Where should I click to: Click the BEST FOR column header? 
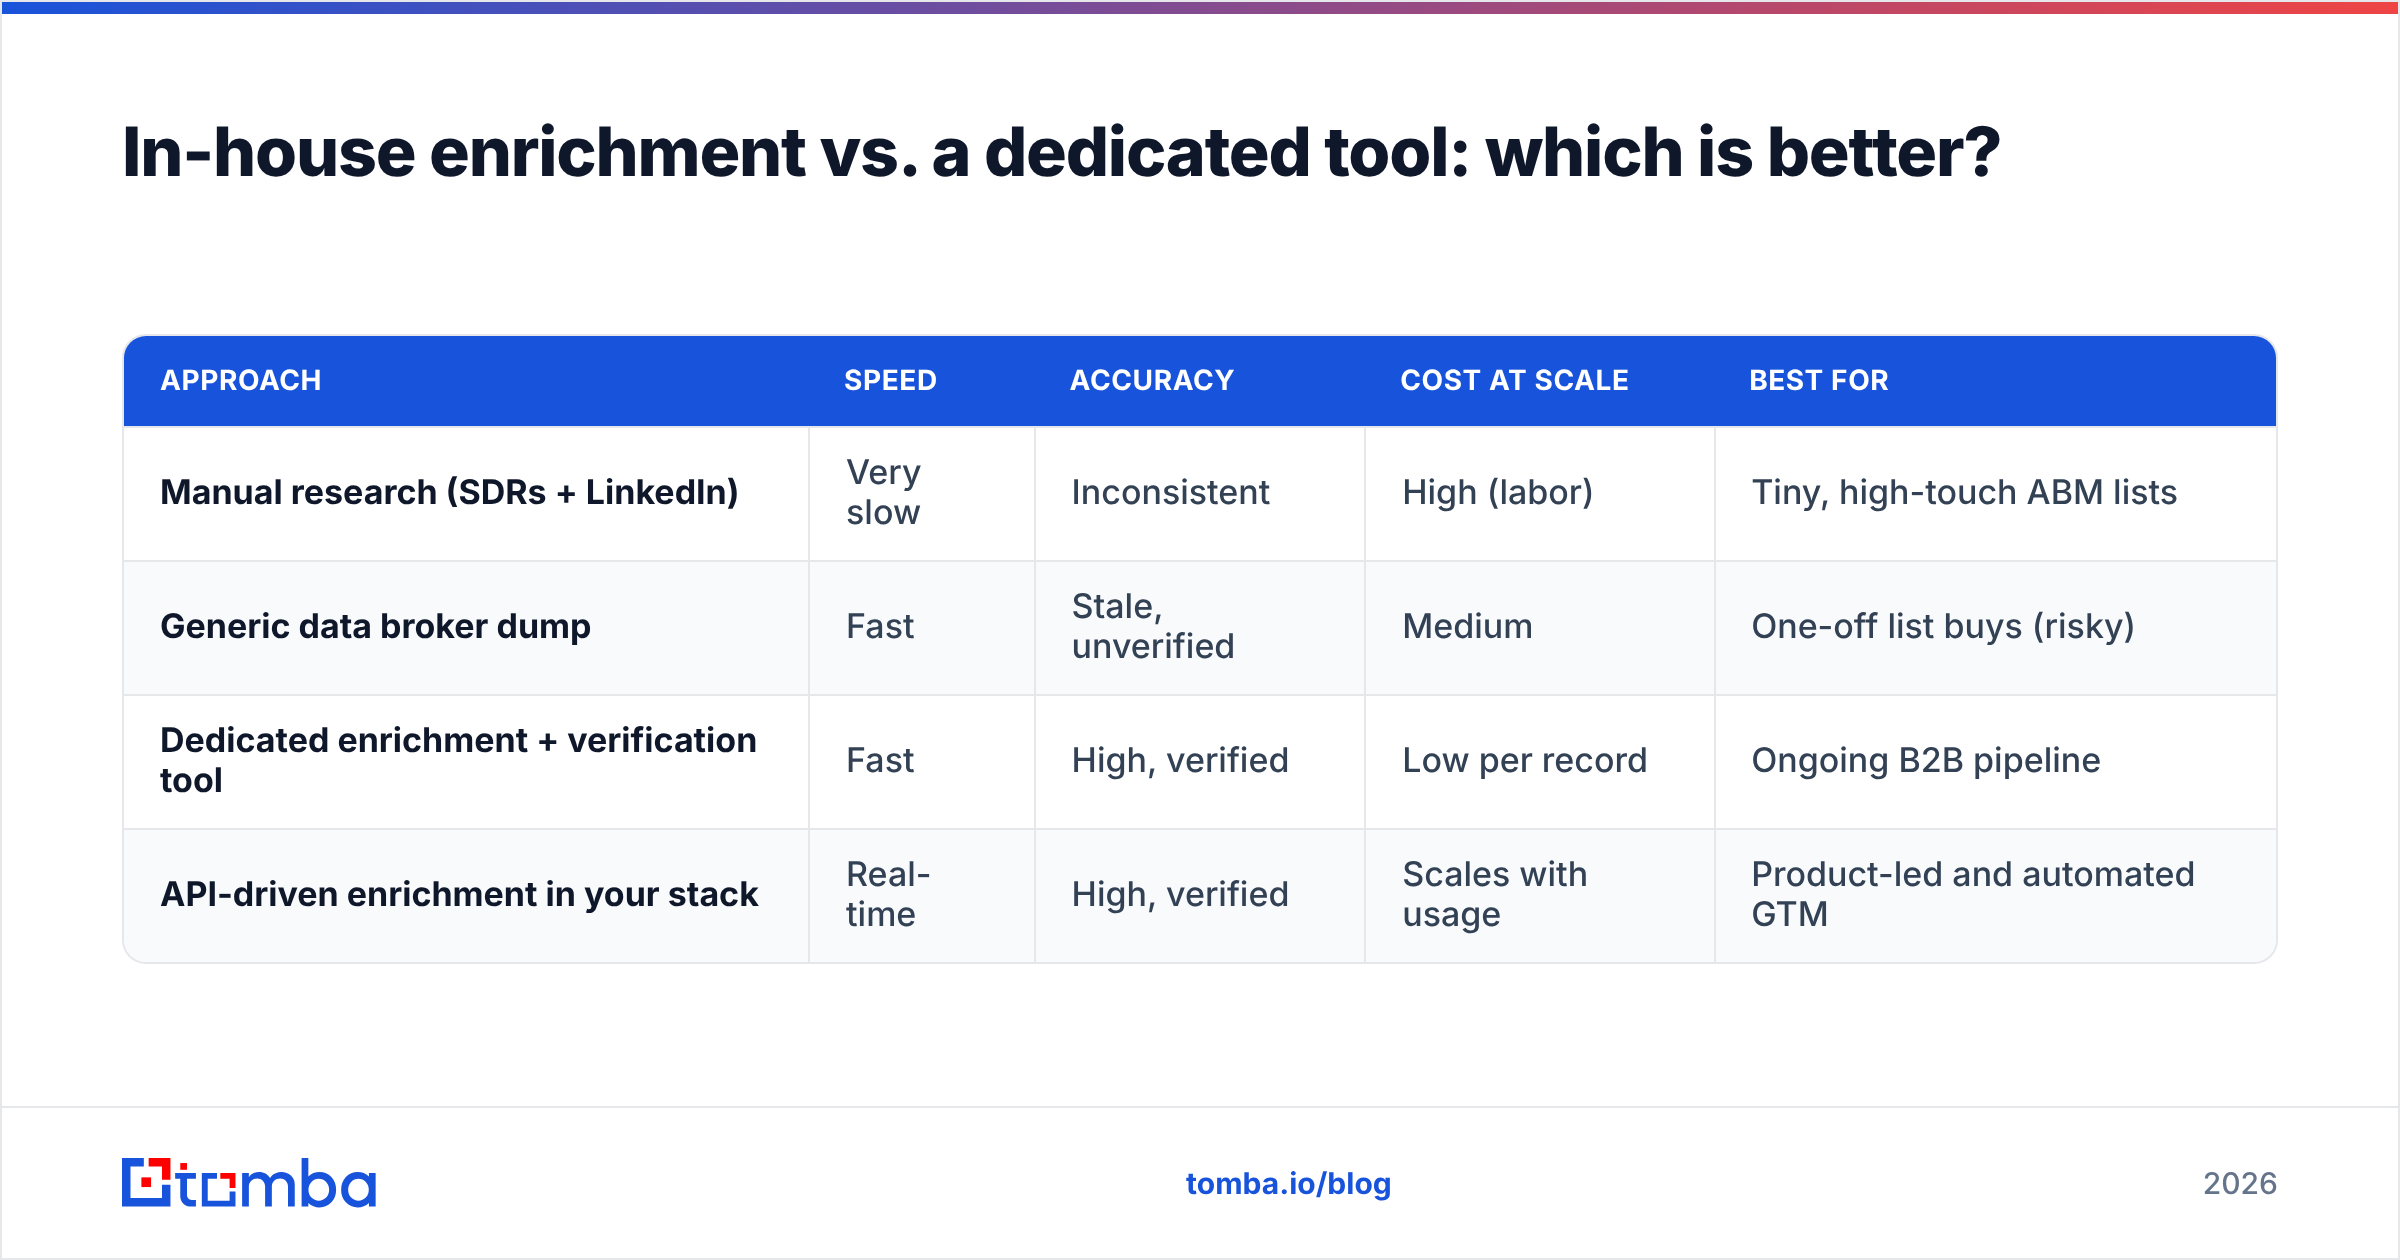(1819, 380)
